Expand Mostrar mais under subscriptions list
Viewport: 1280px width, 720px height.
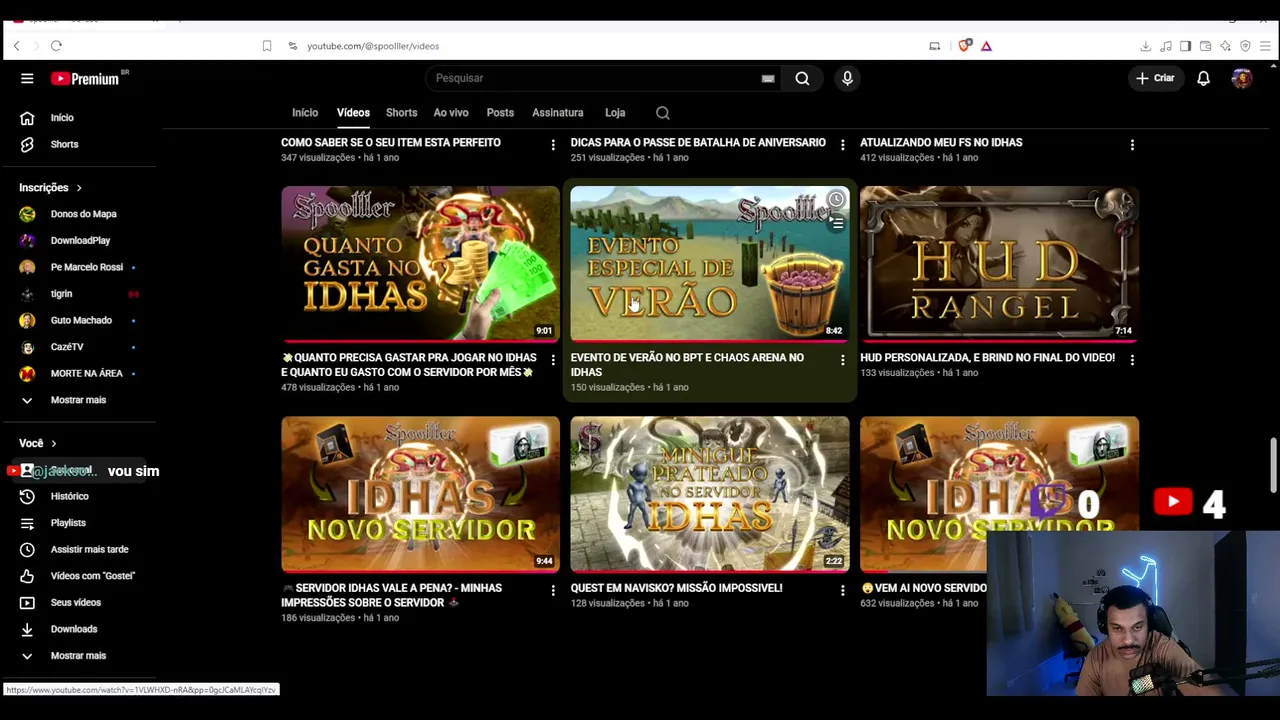78,400
